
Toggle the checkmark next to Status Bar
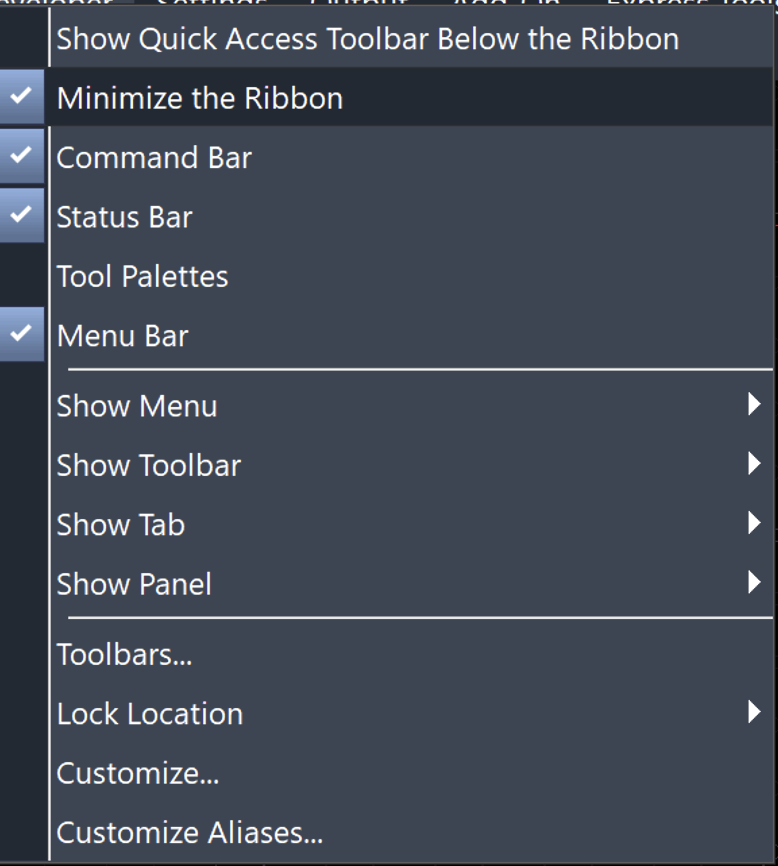pos(21,215)
